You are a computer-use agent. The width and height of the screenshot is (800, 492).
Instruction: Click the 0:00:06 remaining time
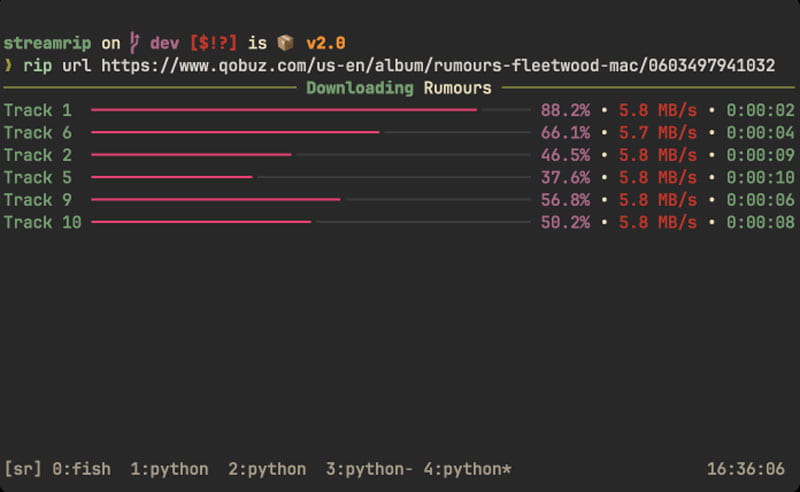[x=761, y=200]
